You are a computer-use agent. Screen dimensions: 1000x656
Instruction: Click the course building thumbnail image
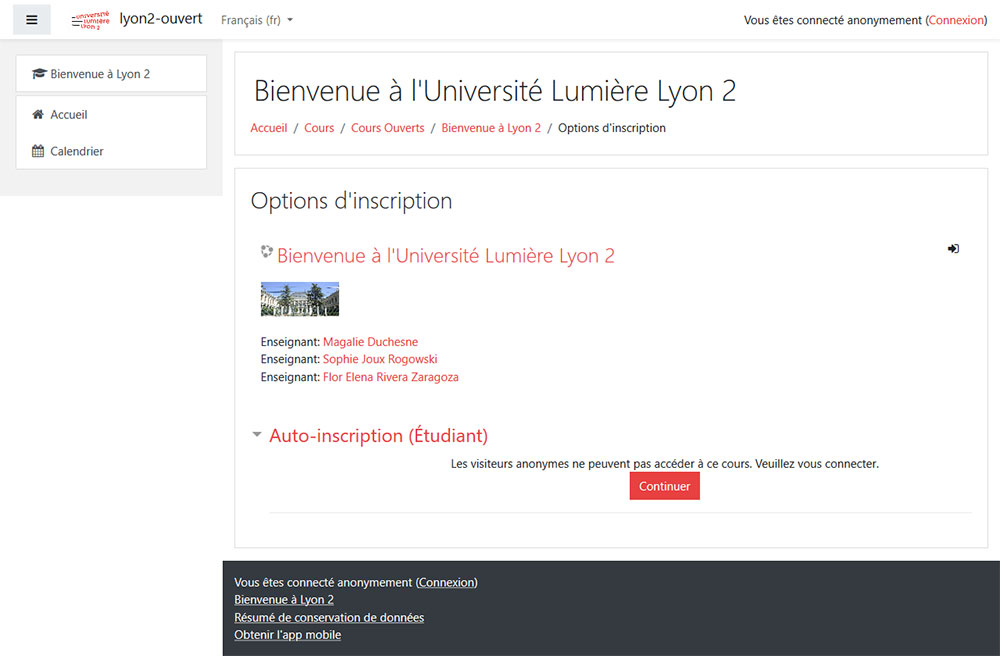[x=300, y=299]
